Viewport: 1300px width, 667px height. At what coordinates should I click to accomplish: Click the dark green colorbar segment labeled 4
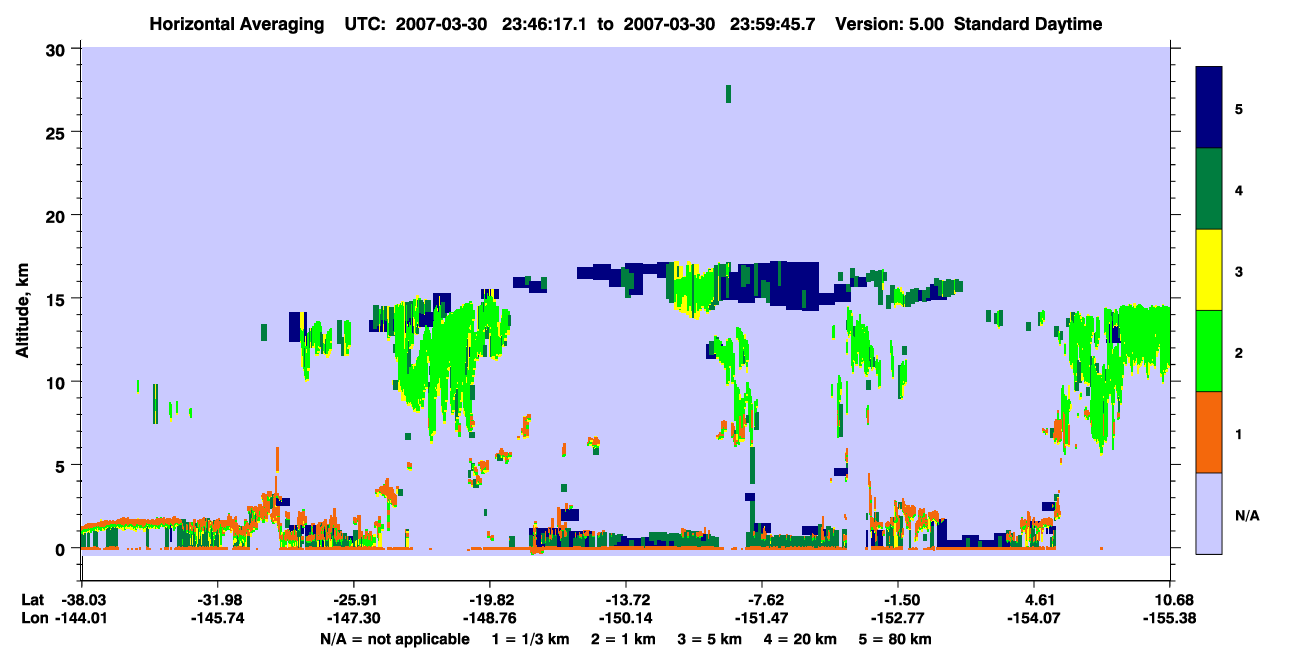1209,189
